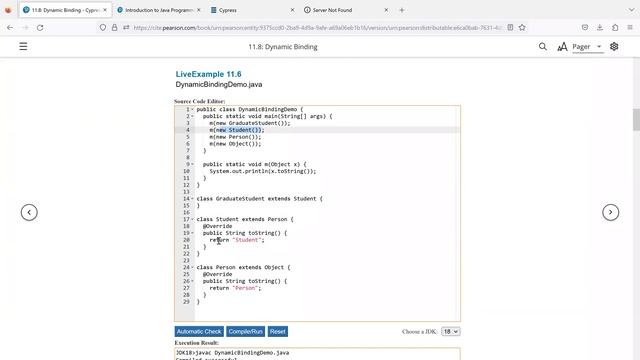Click in the Execution Result output box
This screenshot has height=360, width=640.
coord(317,354)
